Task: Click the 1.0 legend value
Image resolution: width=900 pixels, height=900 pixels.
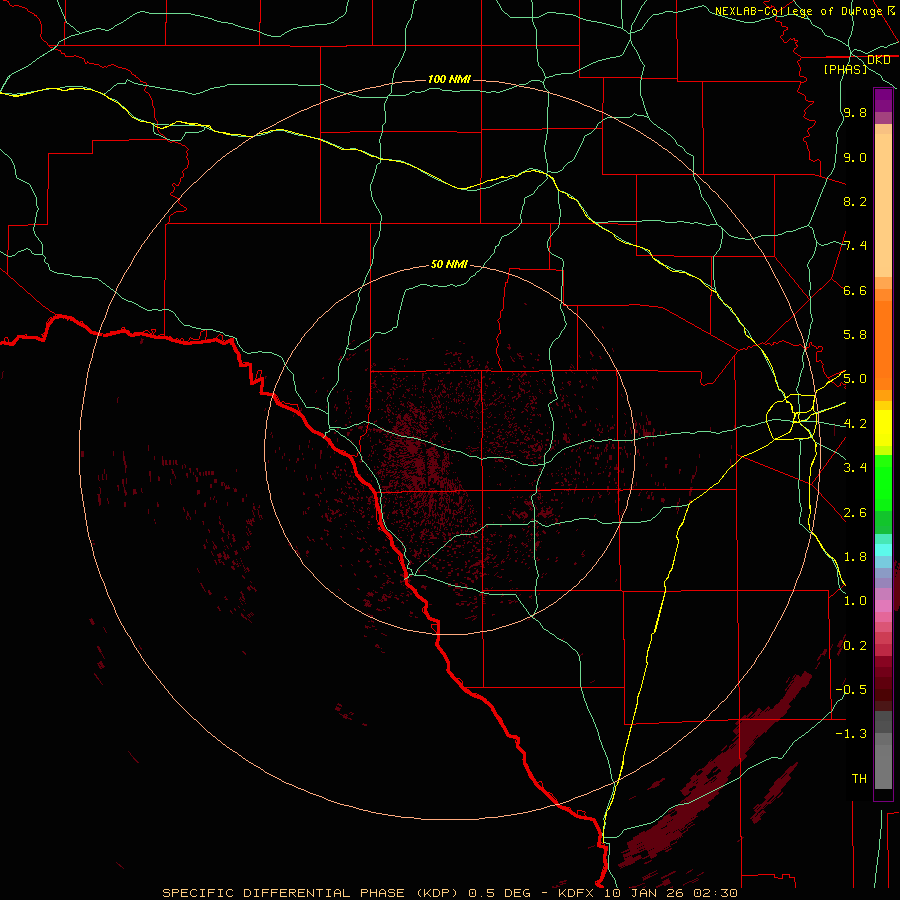Action: coord(855,601)
